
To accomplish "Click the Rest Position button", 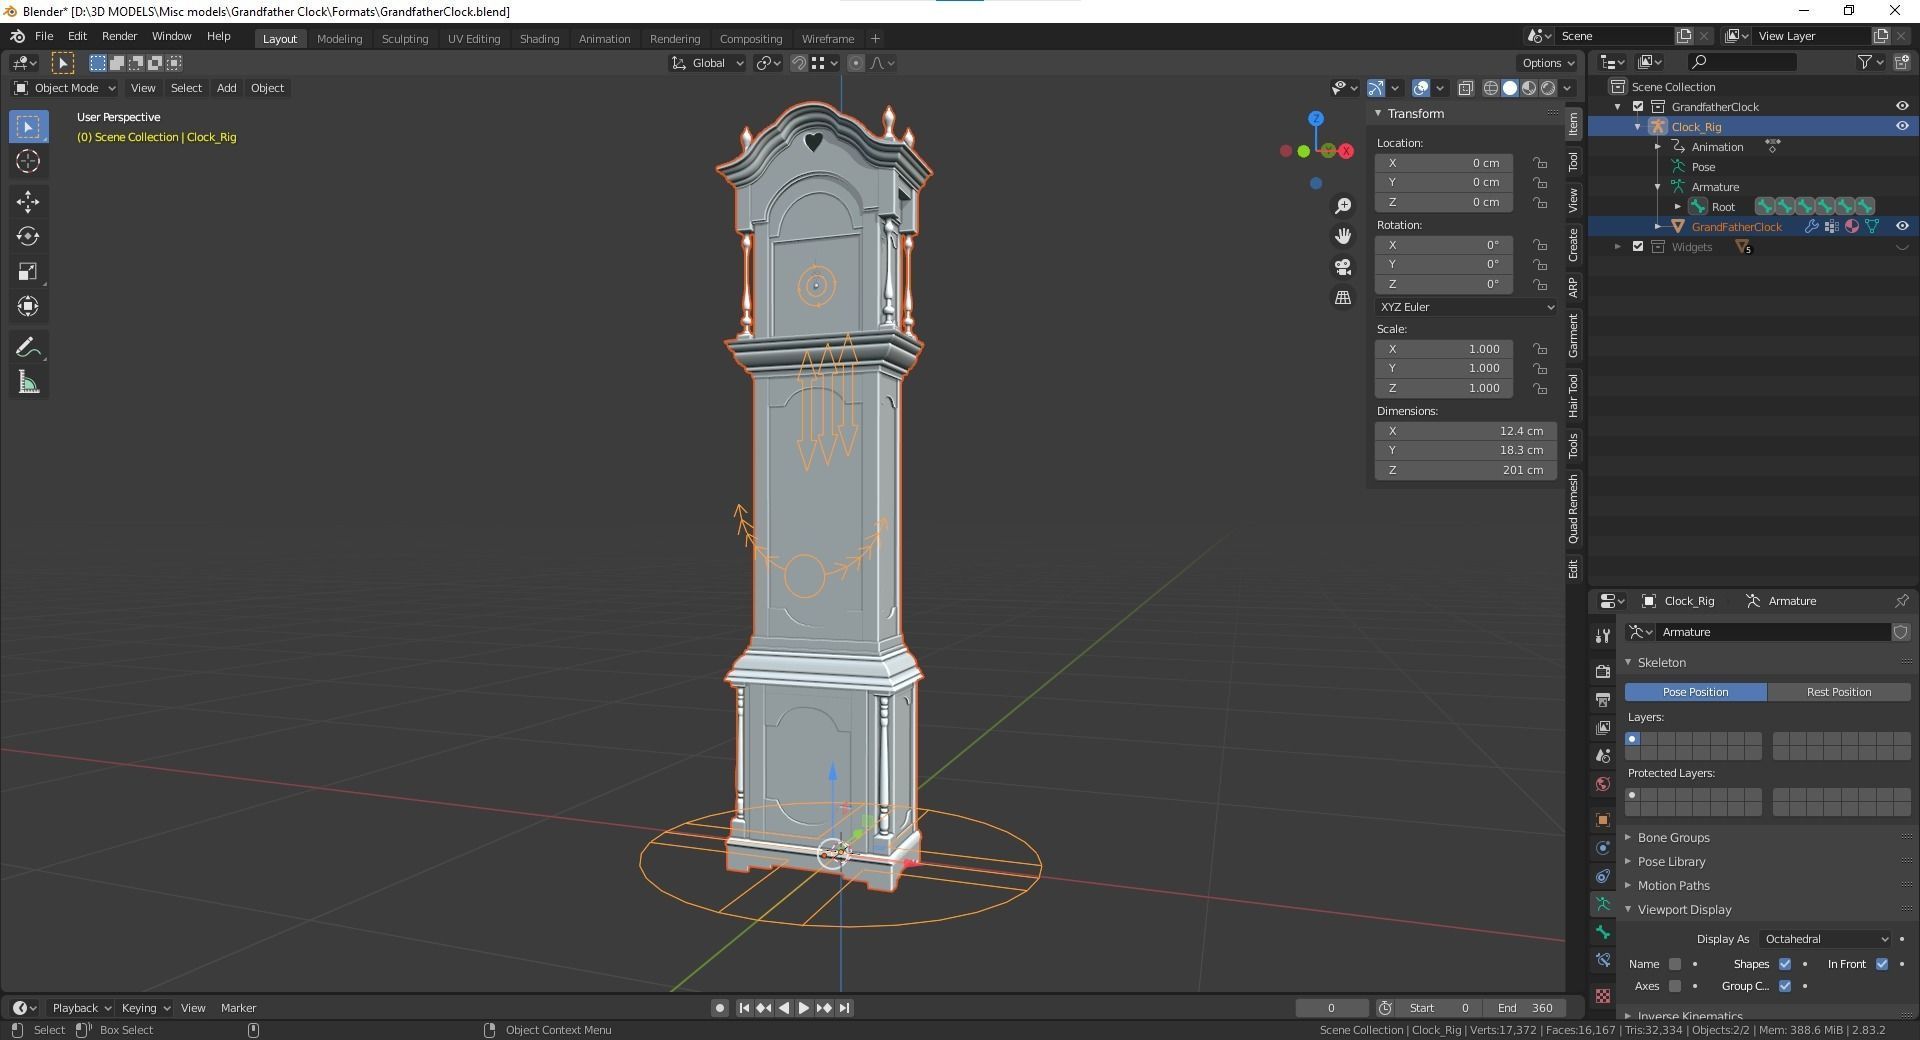I will click(x=1839, y=692).
